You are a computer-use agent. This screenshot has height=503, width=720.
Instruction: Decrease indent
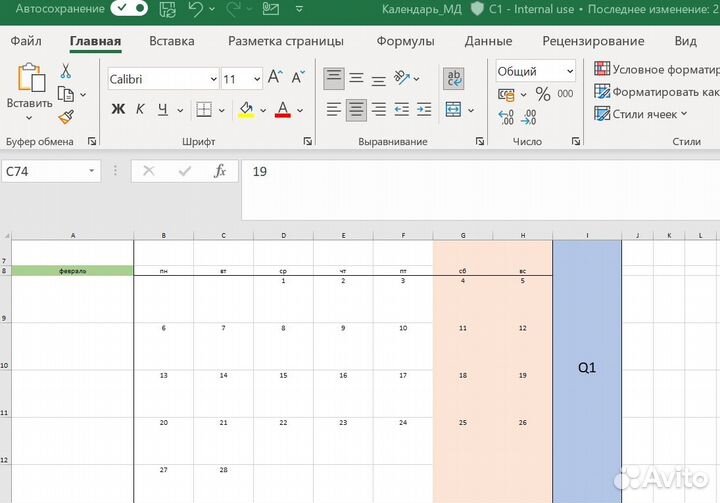401,109
